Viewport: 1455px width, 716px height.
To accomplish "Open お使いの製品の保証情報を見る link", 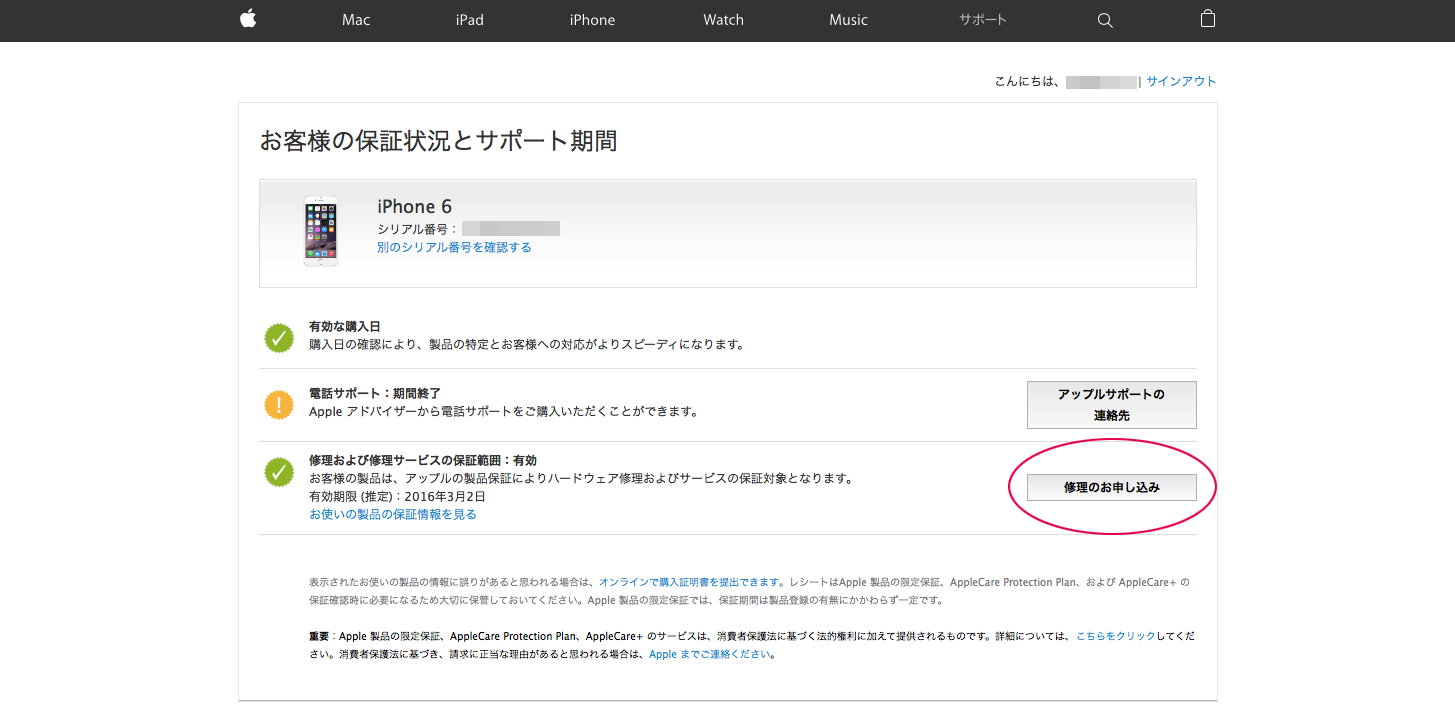I will pos(393,514).
